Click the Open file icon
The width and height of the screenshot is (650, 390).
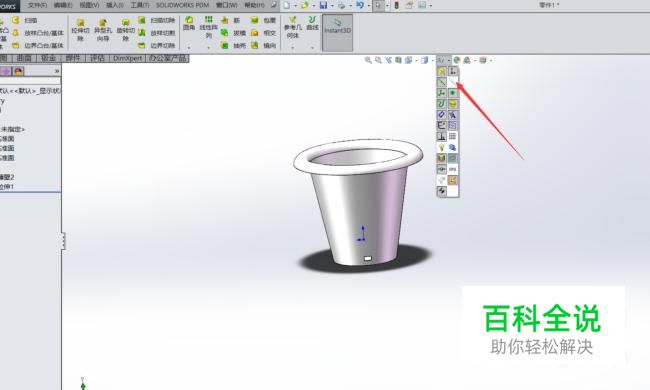pos(305,5)
